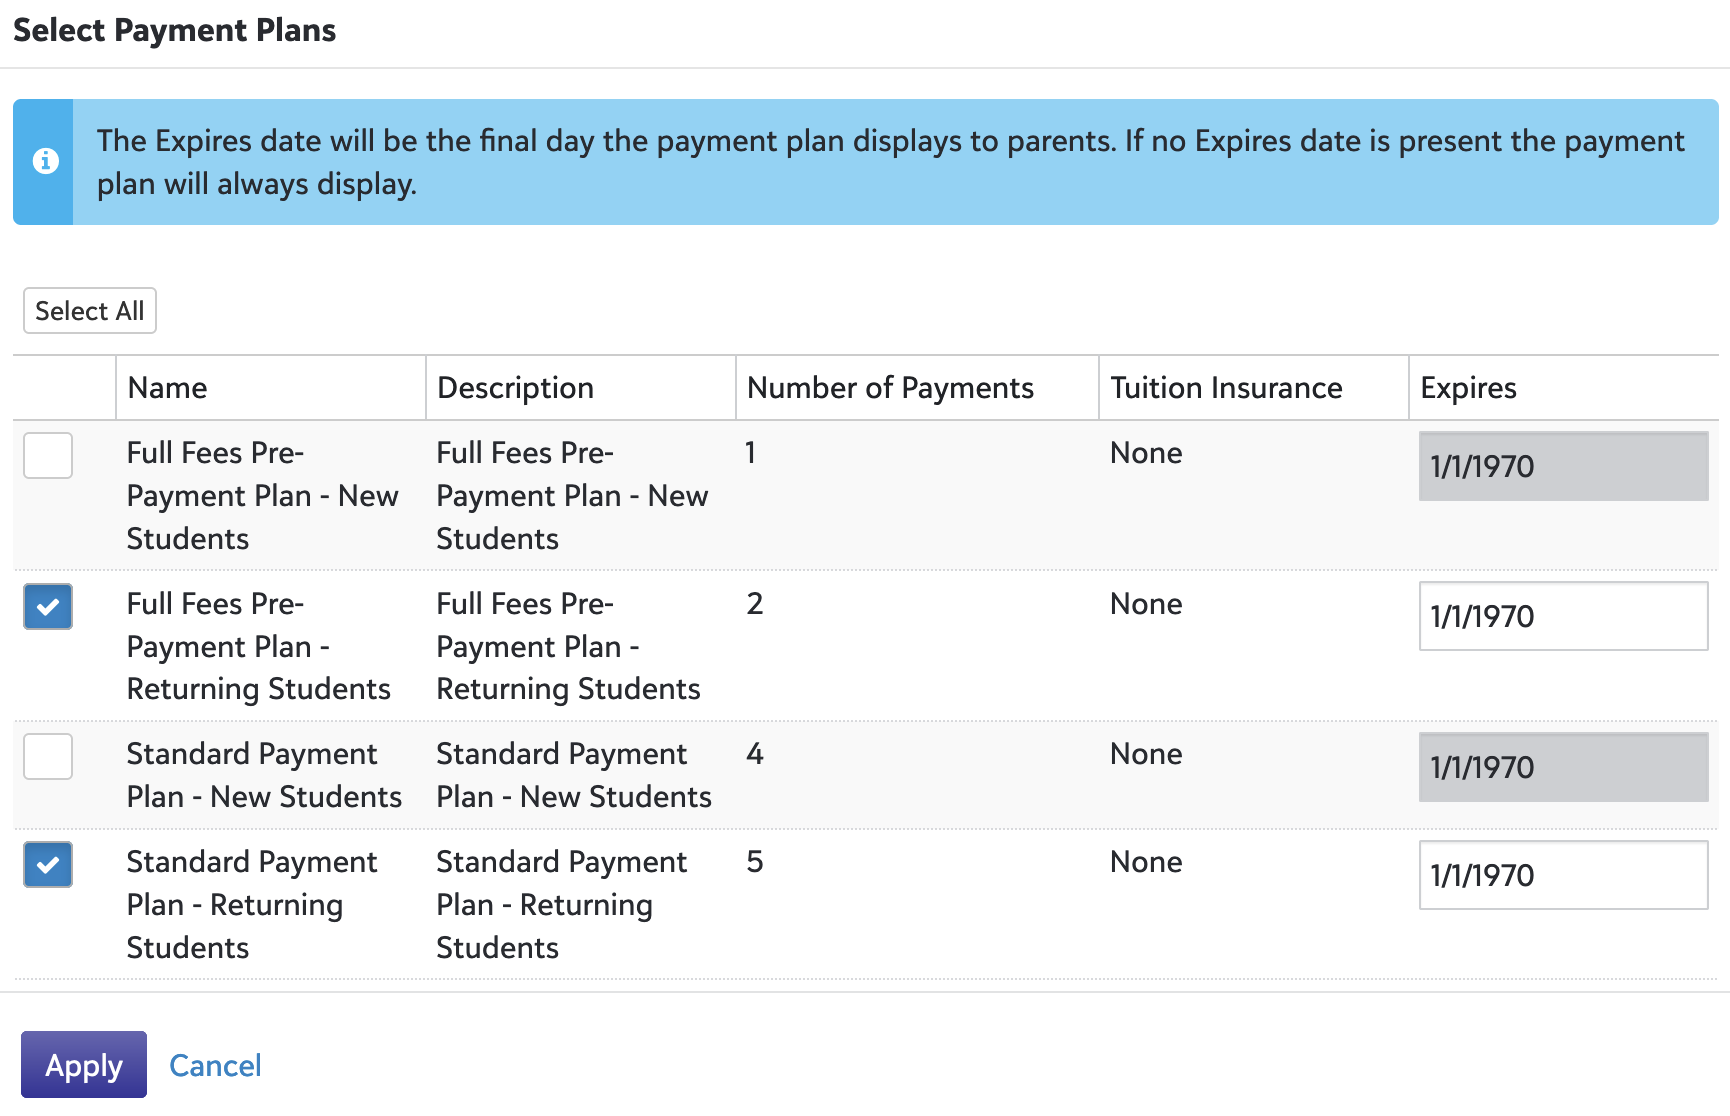Click the Tuition Insurance column header
Screen dimensions: 1730x1116
point(1226,388)
